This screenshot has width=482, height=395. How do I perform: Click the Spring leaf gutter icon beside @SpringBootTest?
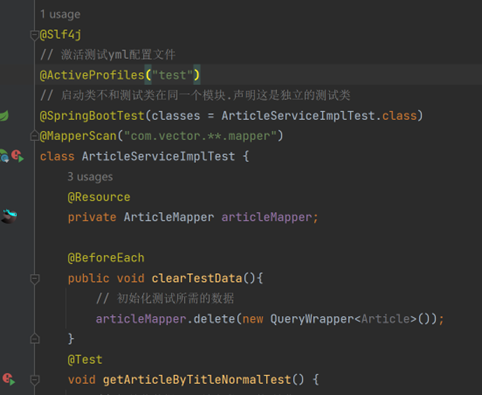click(4, 116)
